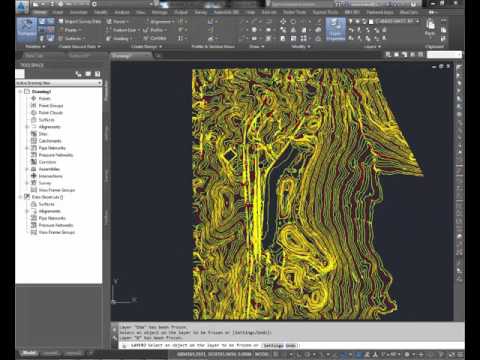This screenshot has height=360, width=480.
Task: Open the Survey ribbon tab
Action: 200,12
